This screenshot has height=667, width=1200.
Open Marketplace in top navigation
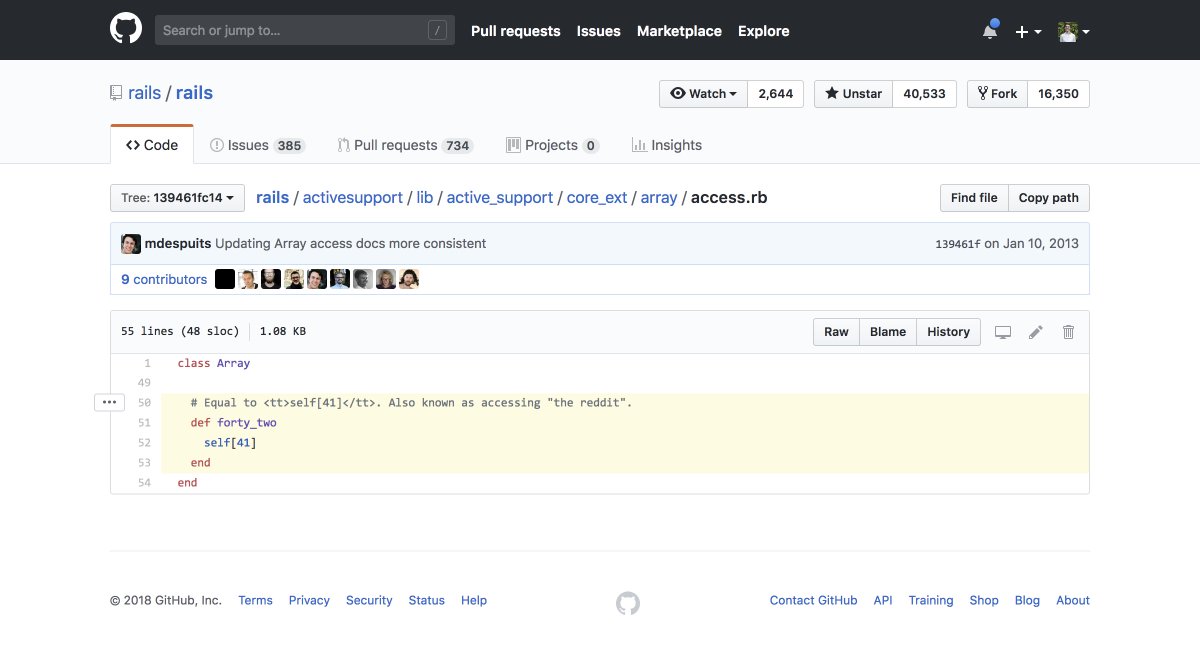pyautogui.click(x=679, y=31)
